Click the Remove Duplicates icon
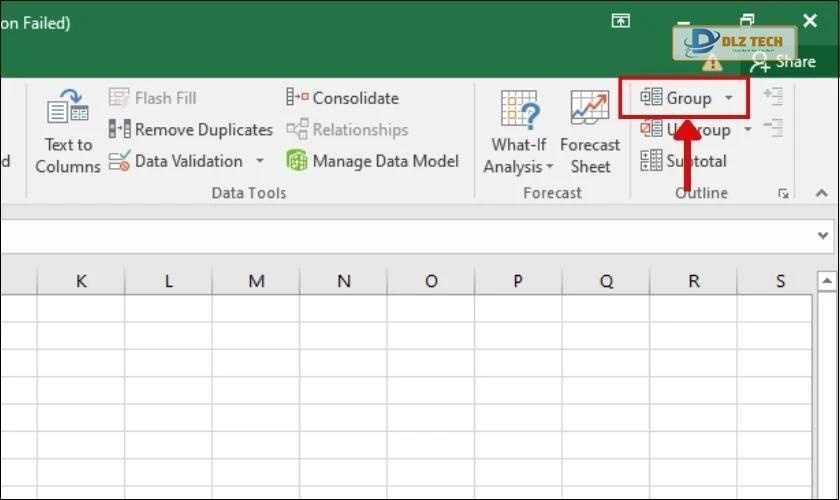The height and width of the screenshot is (500, 840). [120, 129]
